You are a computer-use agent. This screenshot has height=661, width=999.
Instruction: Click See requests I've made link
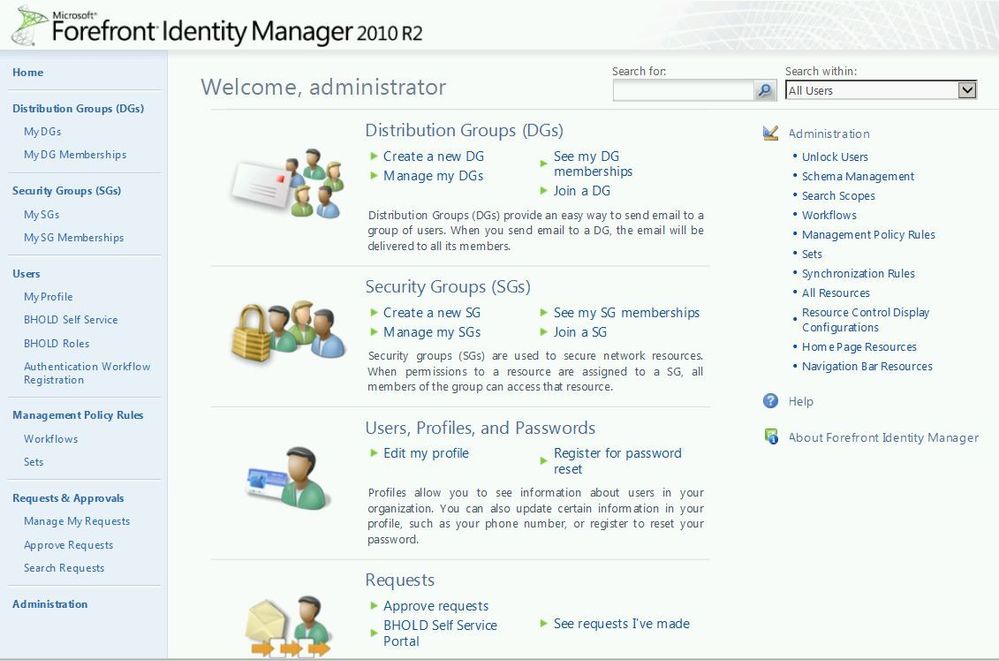click(622, 623)
